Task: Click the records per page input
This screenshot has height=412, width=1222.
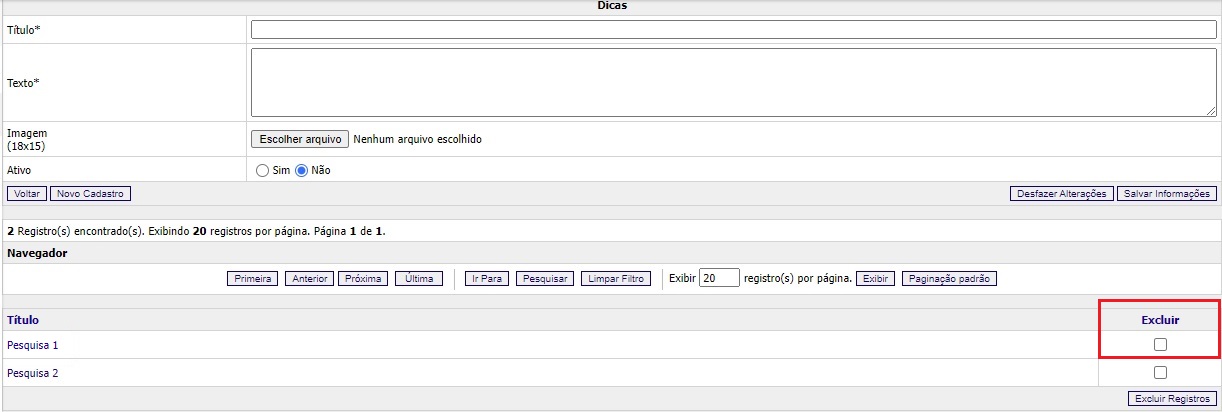Action: [x=719, y=278]
